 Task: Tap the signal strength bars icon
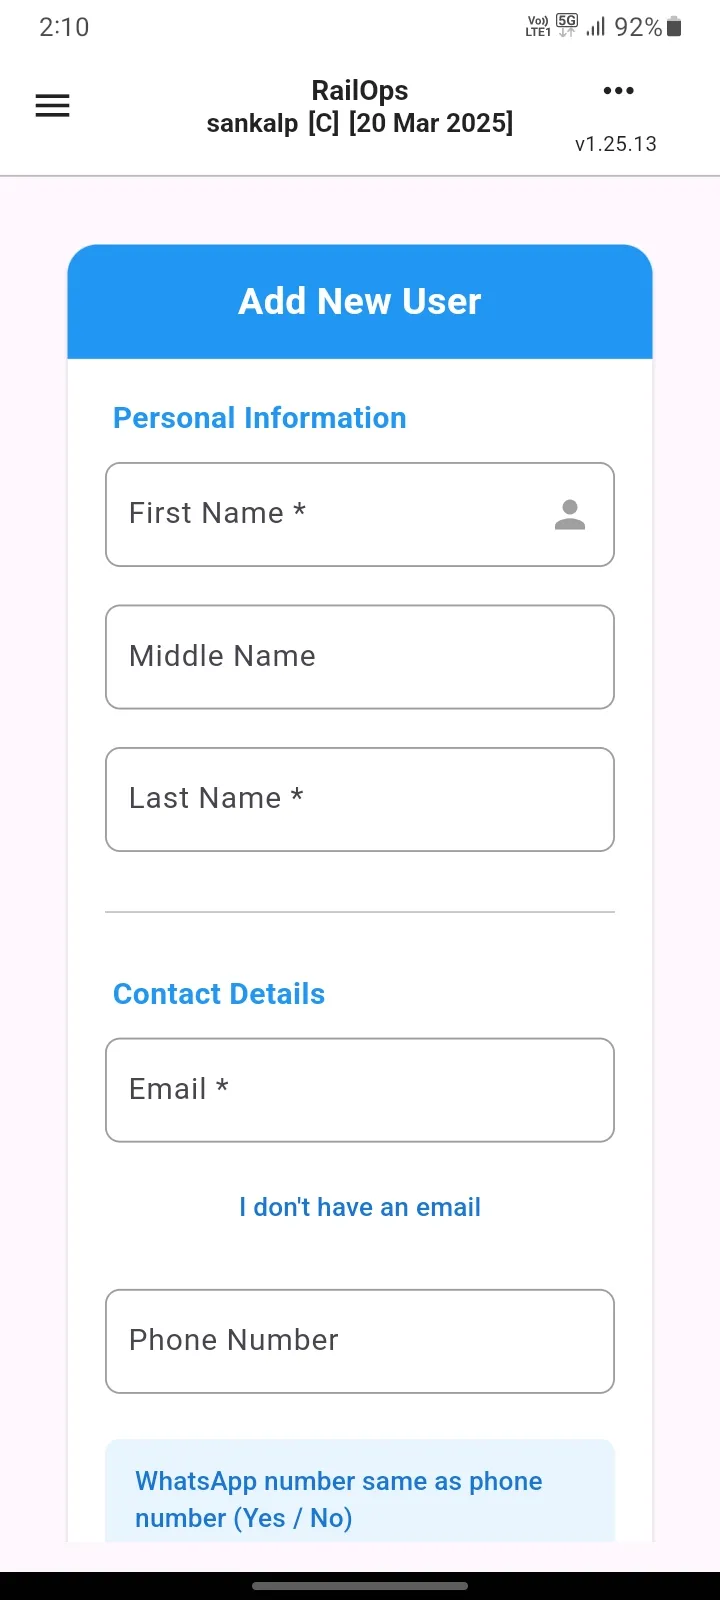596,27
